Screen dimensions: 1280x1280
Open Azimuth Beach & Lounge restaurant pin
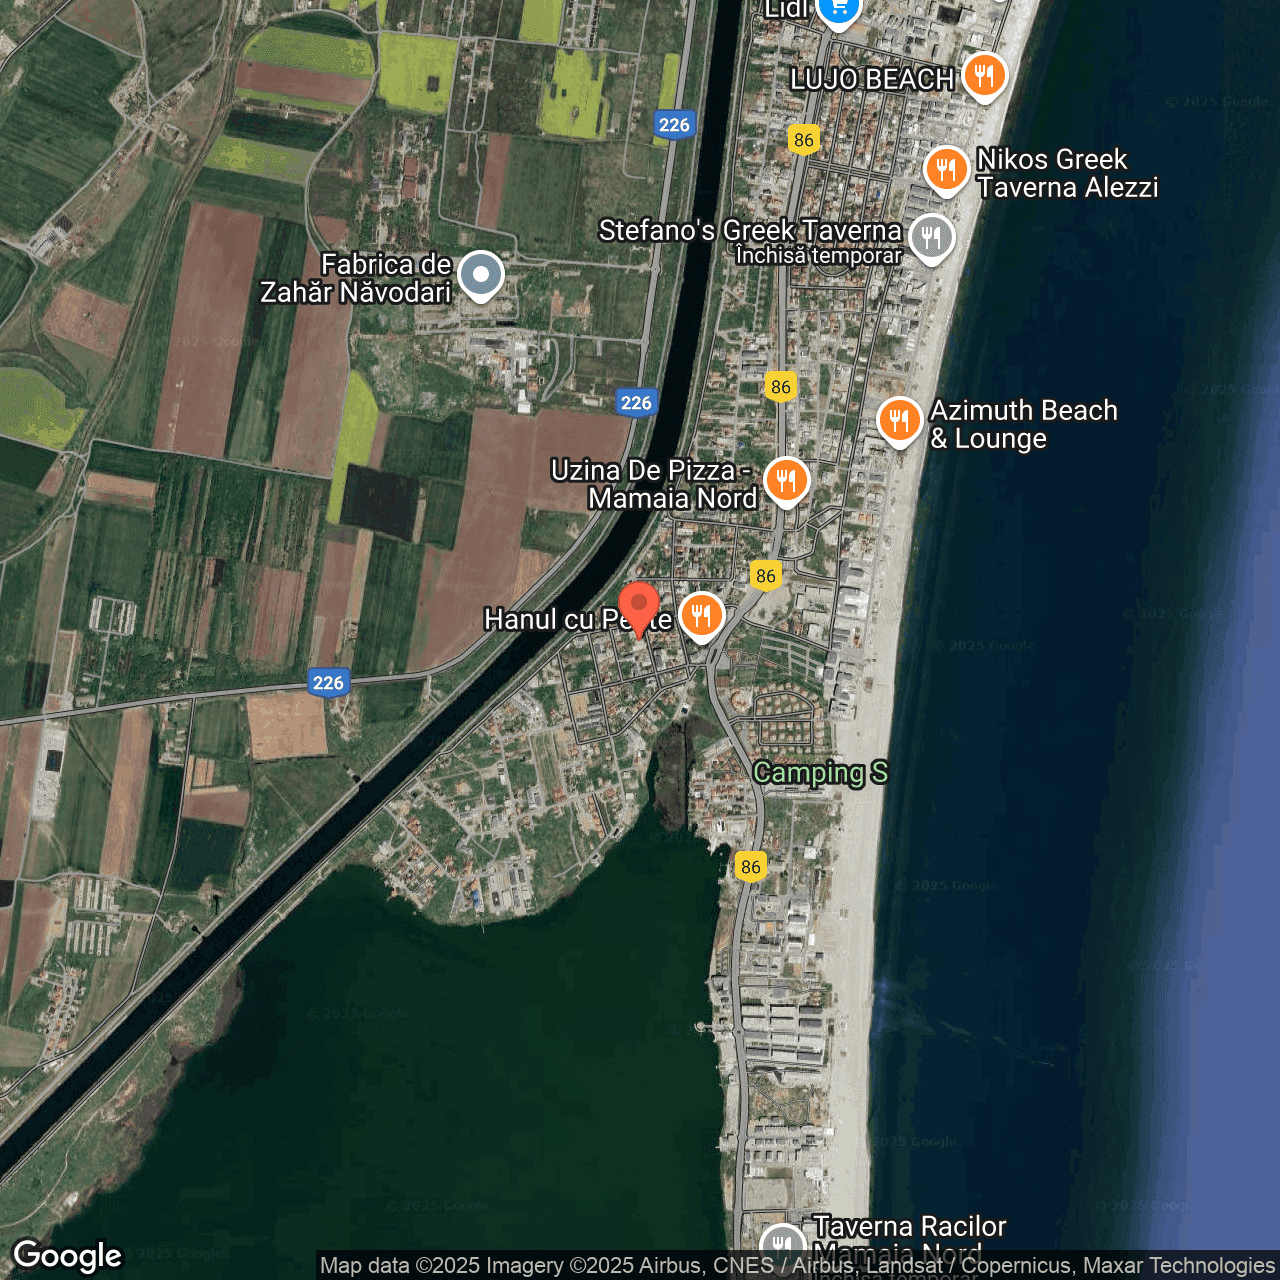[x=899, y=420]
